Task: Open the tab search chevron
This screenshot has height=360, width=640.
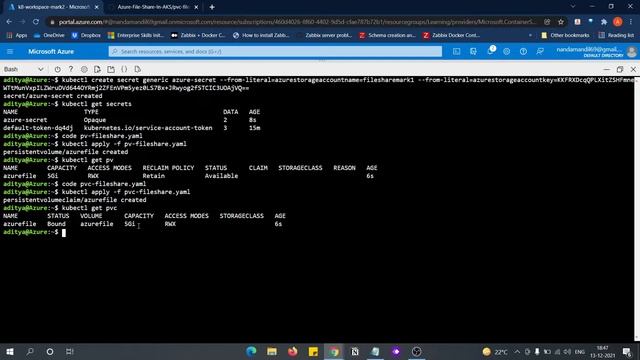Action: pyautogui.click(x=573, y=7)
